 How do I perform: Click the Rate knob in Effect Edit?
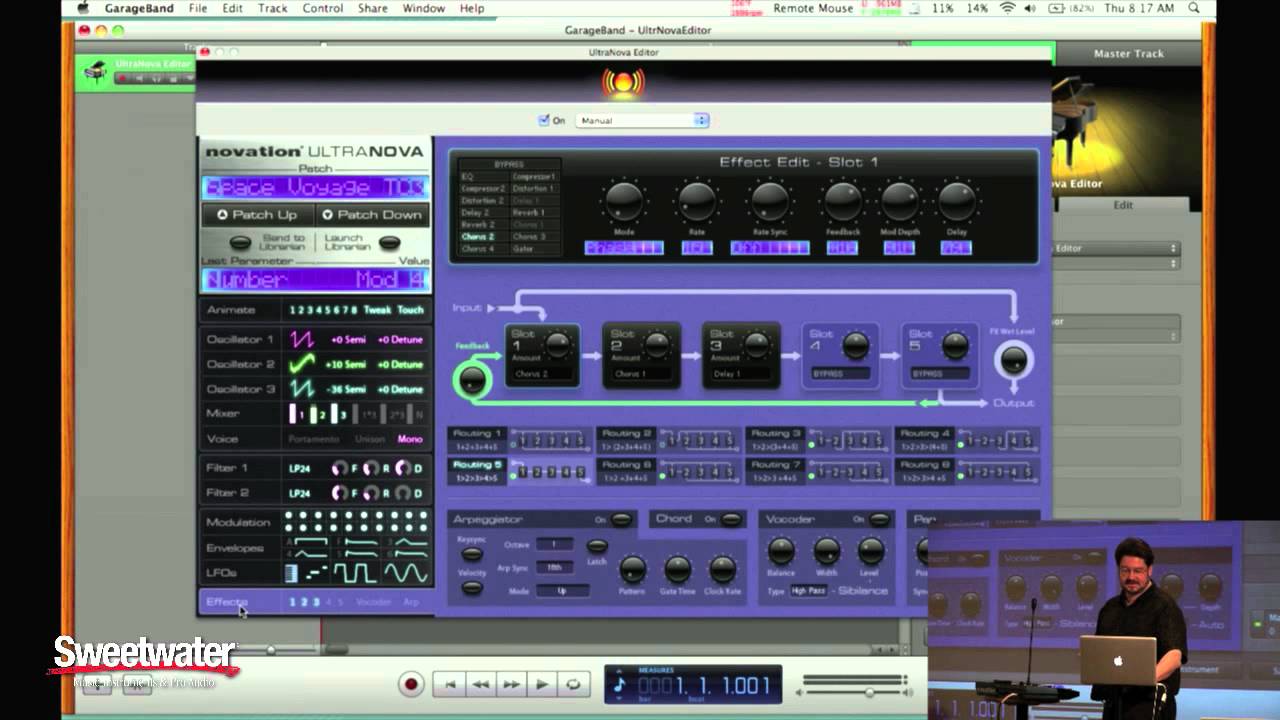(x=697, y=202)
